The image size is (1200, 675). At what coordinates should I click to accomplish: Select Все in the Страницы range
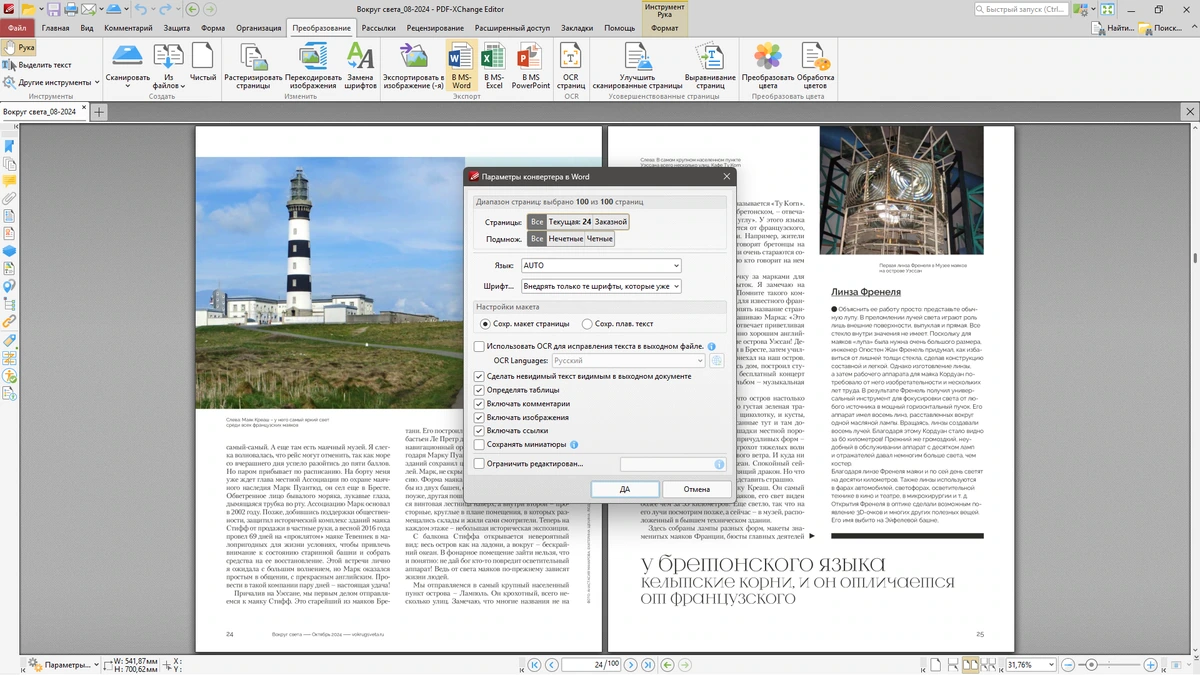point(537,222)
